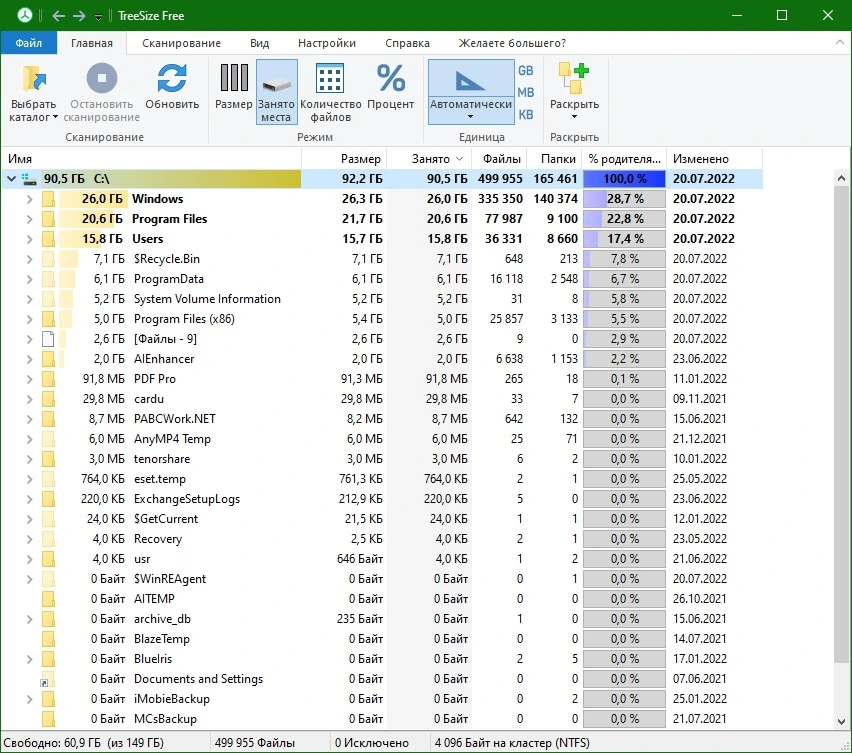This screenshot has width=852, height=753.
Task: Click the Documents and Settings shortcut icon
Action: (x=48, y=679)
